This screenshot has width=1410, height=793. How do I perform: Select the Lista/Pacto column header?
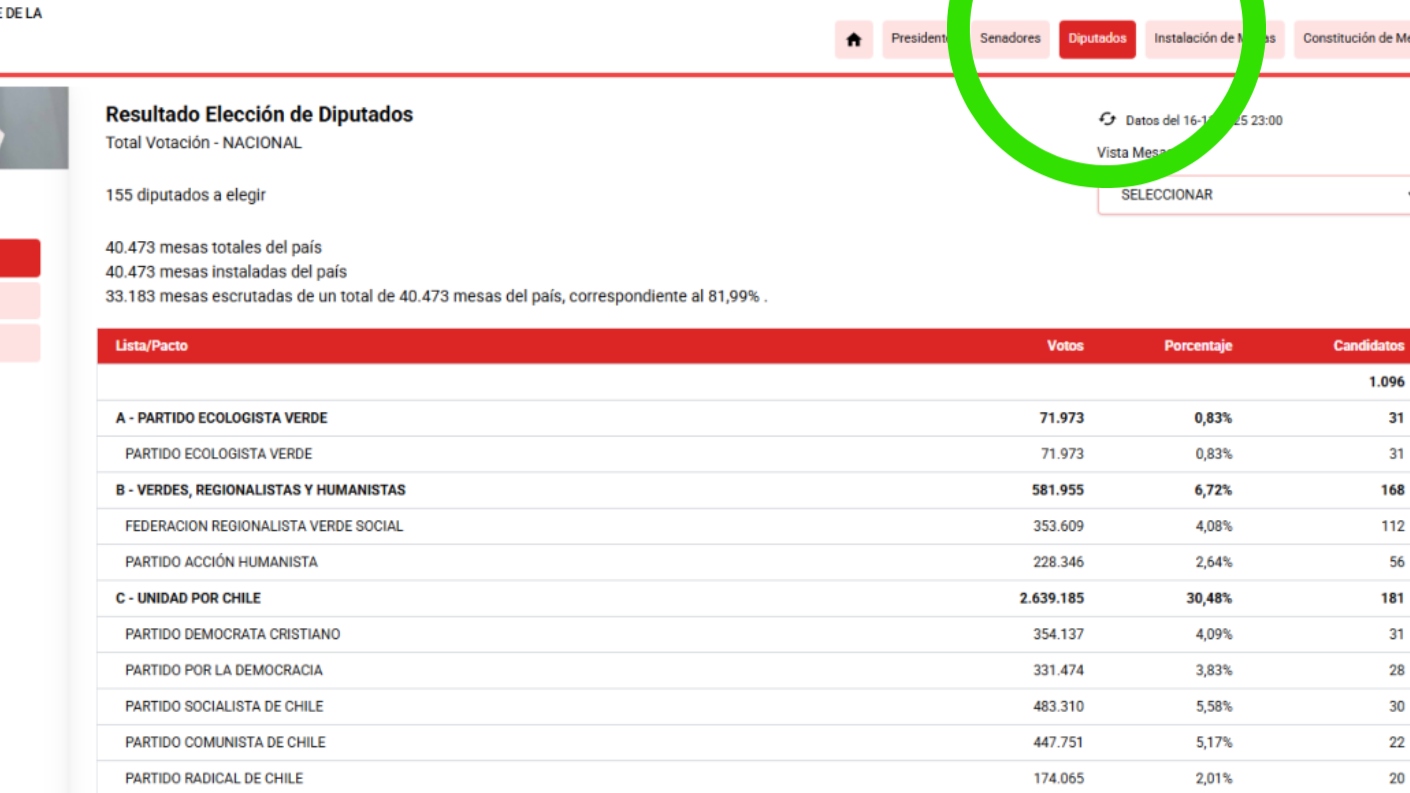tap(151, 346)
